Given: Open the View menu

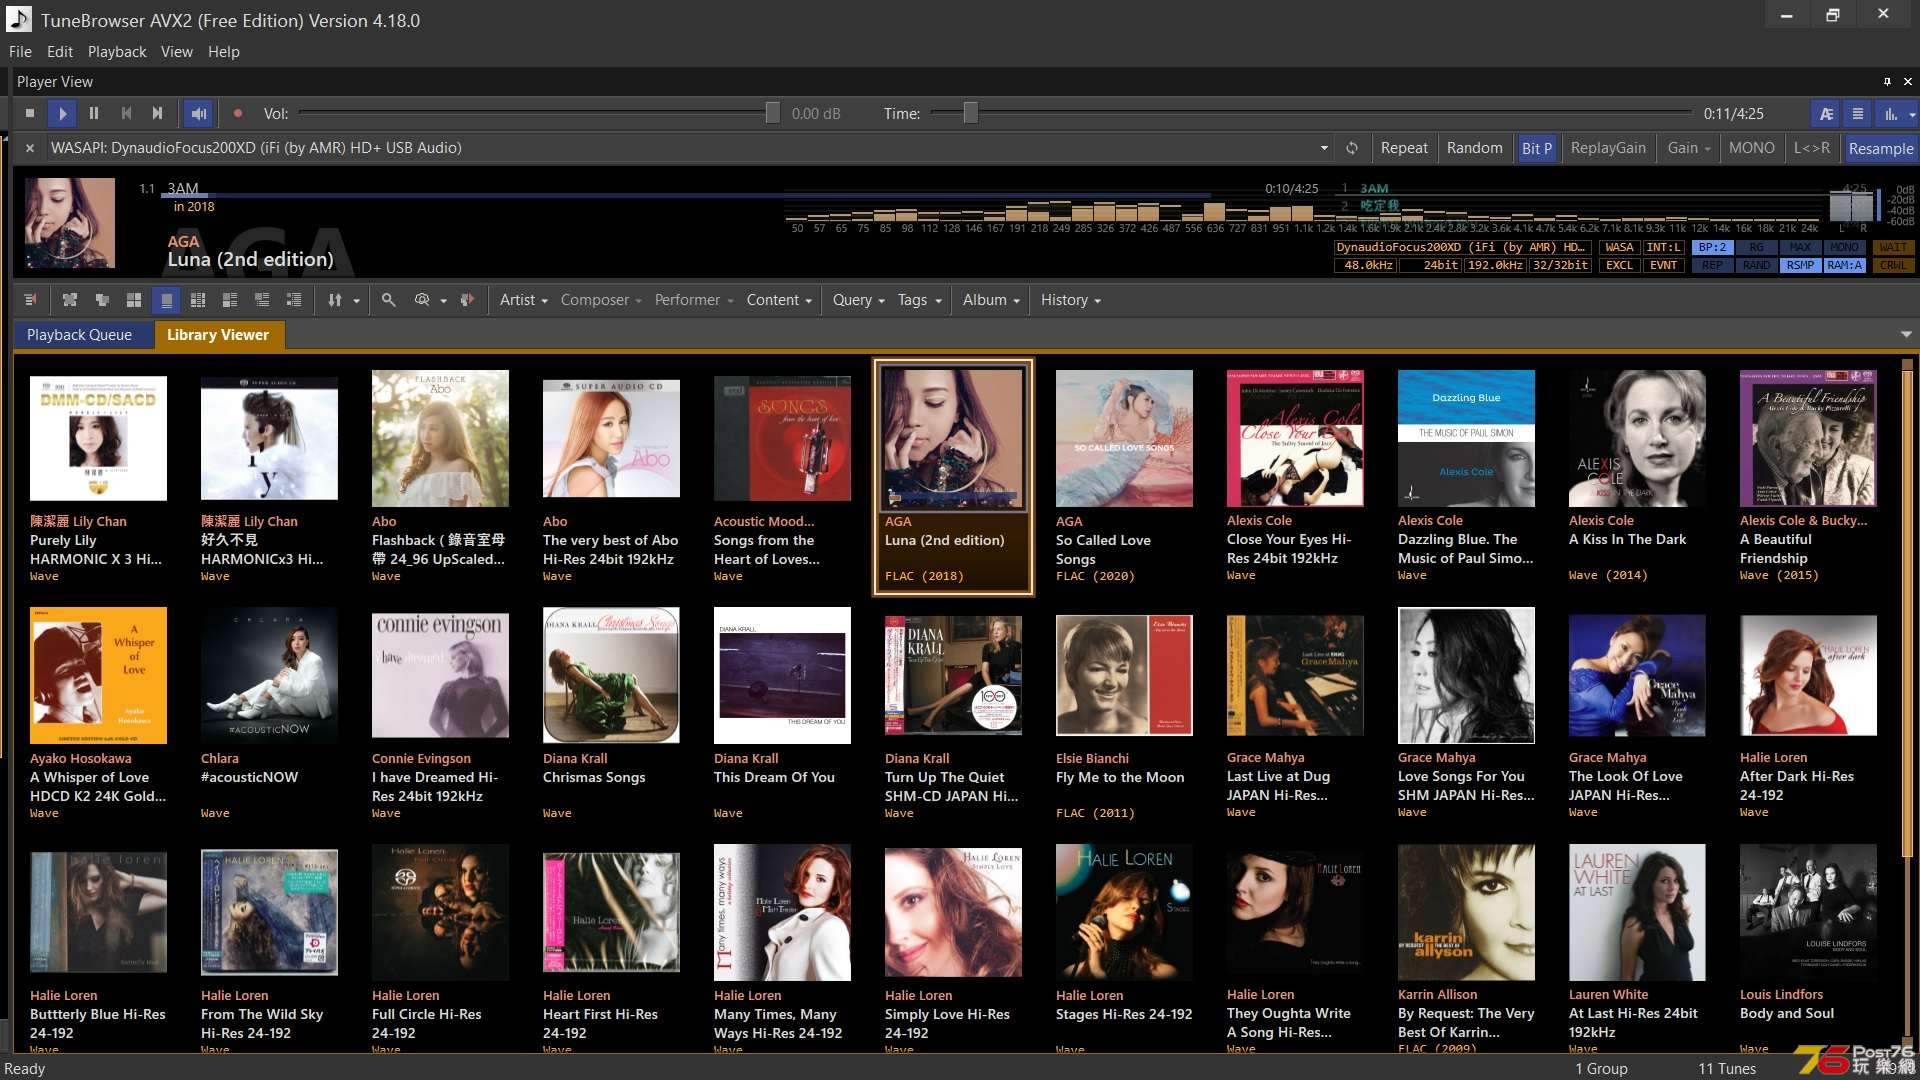Looking at the screenshot, I should [x=177, y=52].
